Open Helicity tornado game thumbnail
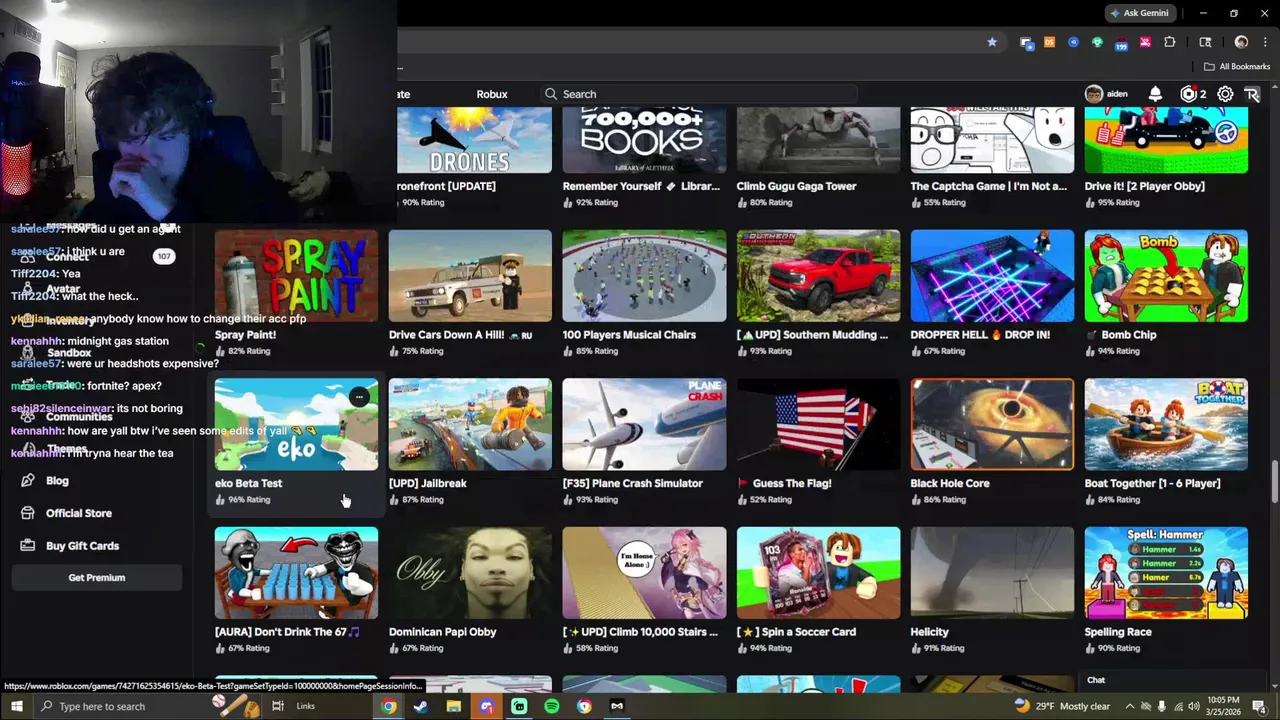The image size is (1280, 720). click(x=992, y=573)
